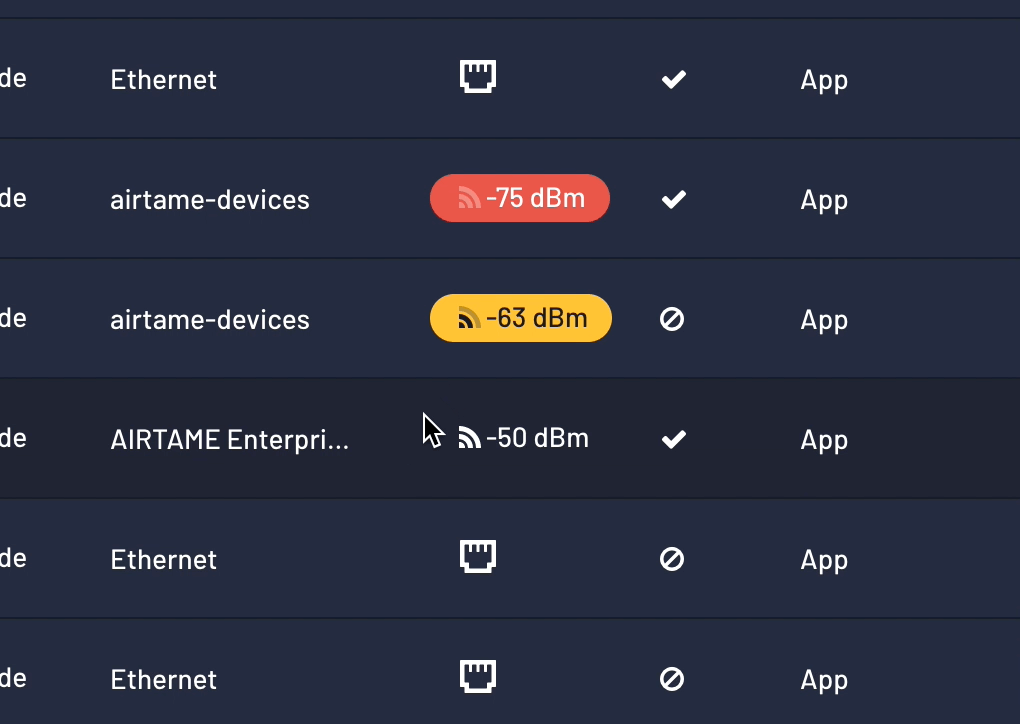1020x724 pixels.
Task: Click the -50 dBm Wi-Fi signal indicator
Action: (523, 438)
